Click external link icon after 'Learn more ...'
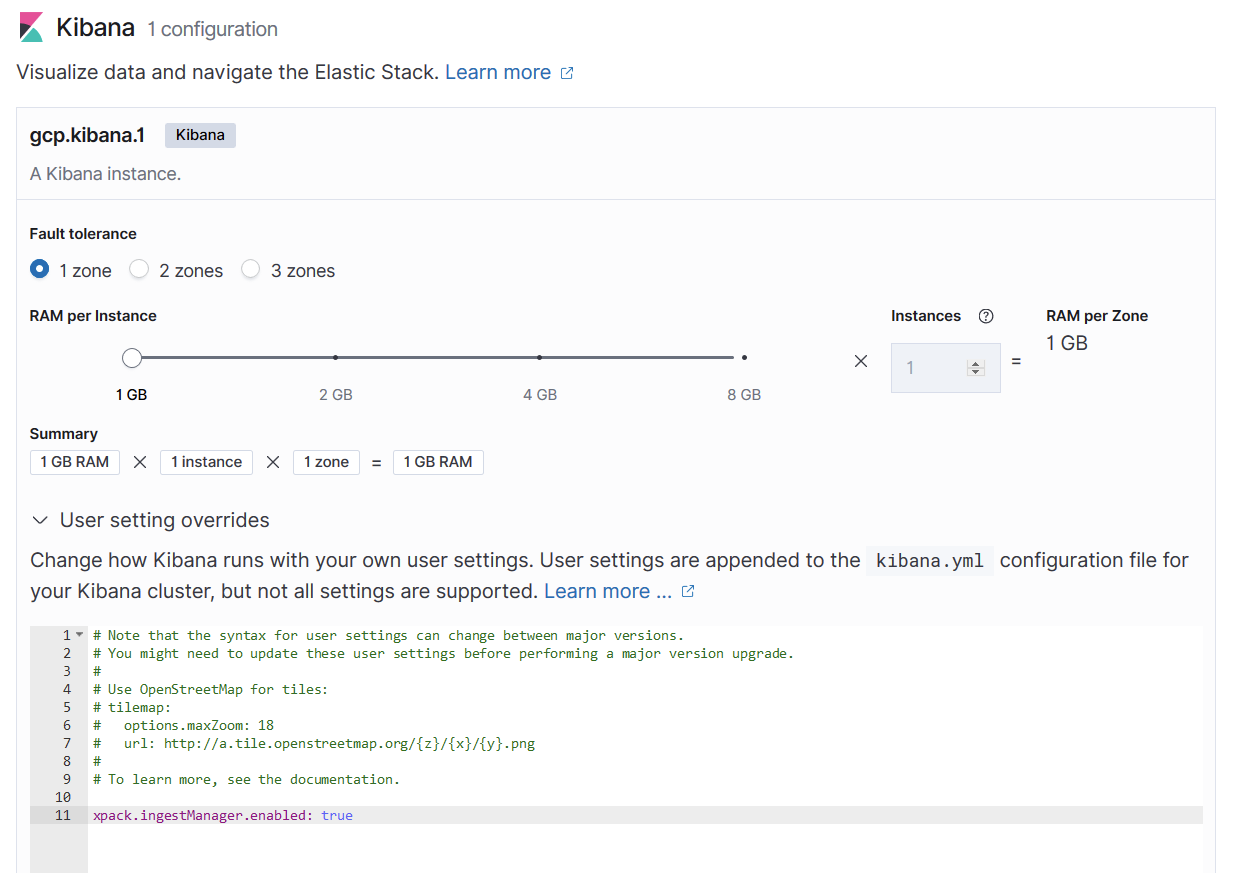Viewport: 1233px width, 873px height. point(688,591)
